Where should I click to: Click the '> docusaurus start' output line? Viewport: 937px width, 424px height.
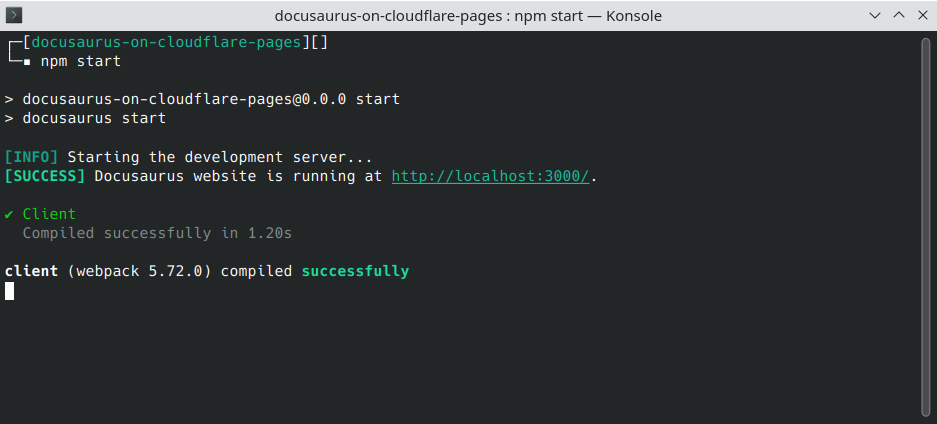(85, 119)
